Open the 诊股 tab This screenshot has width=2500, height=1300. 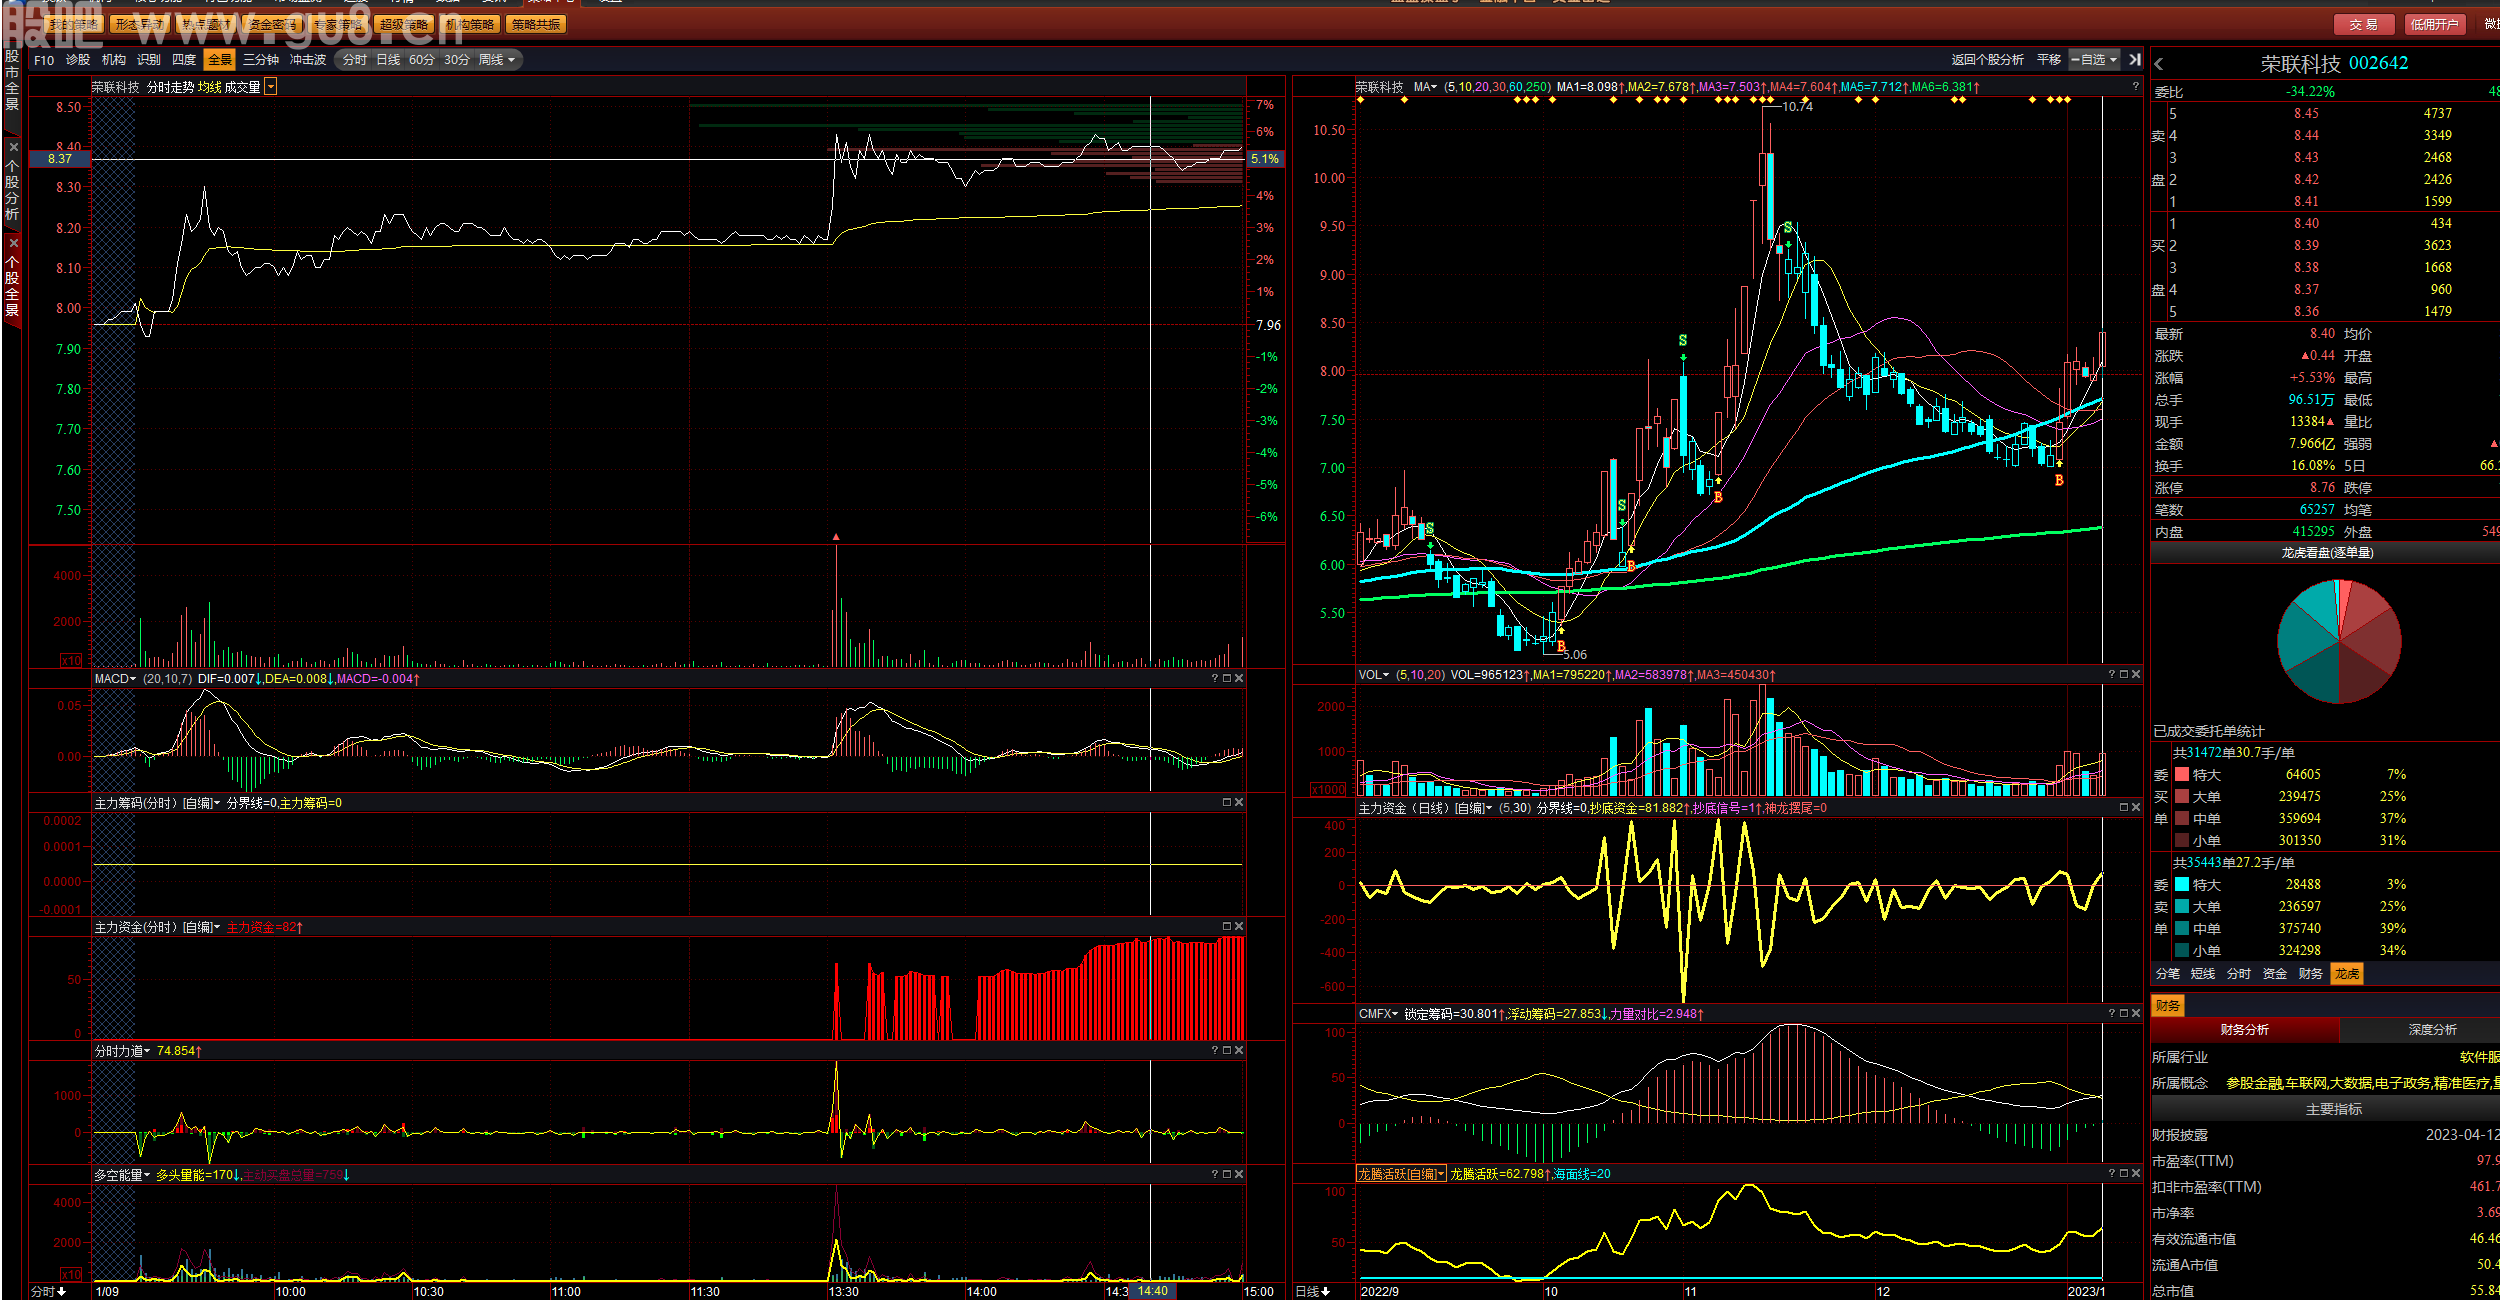(x=78, y=60)
